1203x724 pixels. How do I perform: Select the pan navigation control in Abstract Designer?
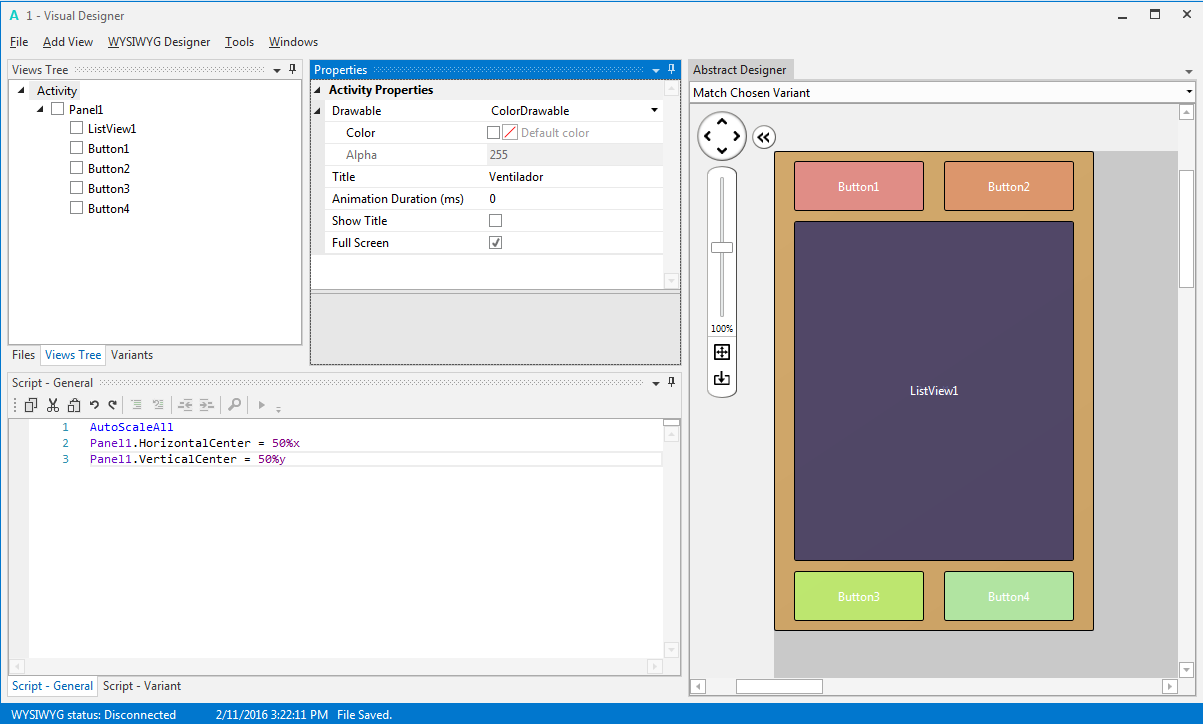(721, 136)
